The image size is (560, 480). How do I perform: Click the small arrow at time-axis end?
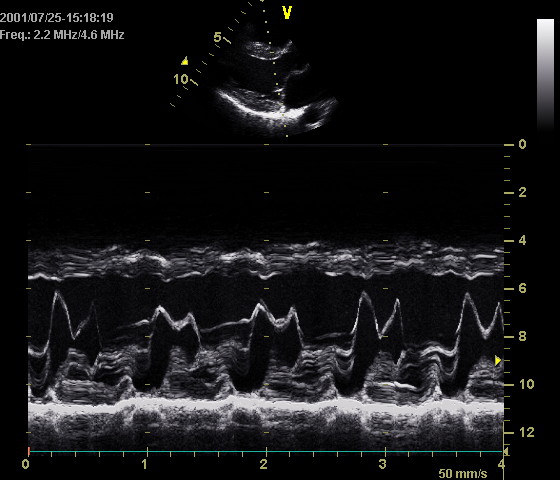point(506,452)
